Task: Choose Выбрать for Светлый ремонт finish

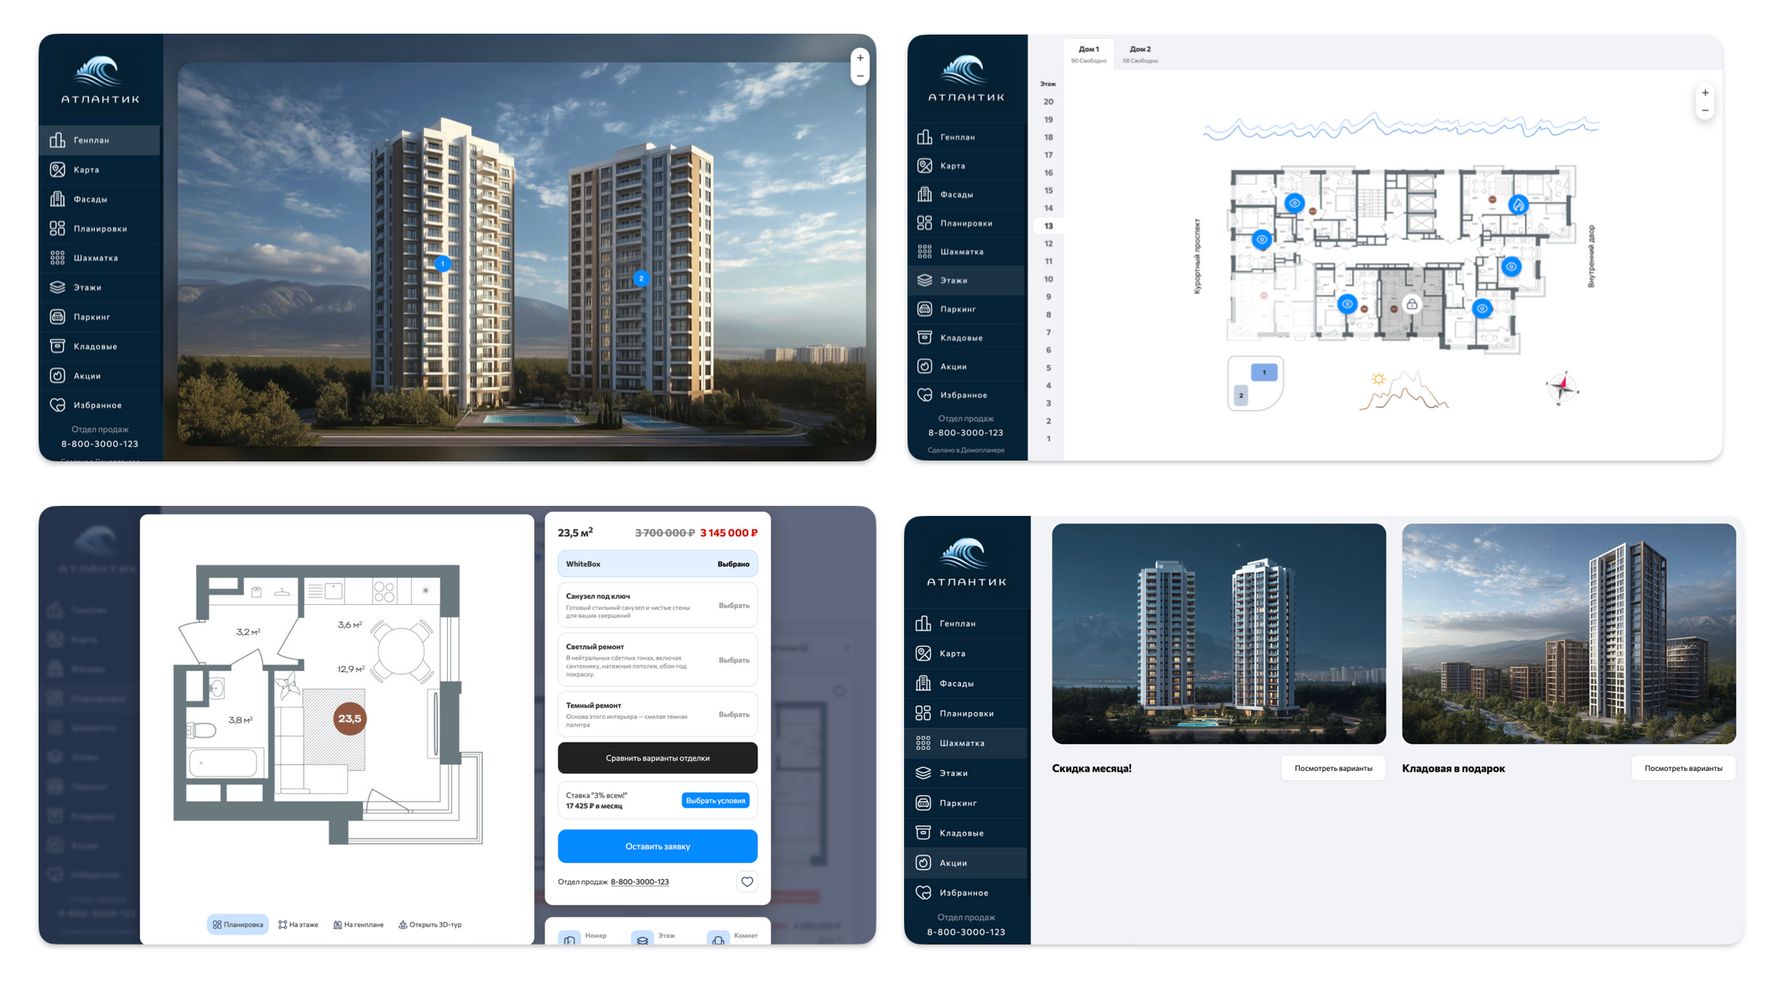Action: pyautogui.click(x=734, y=660)
